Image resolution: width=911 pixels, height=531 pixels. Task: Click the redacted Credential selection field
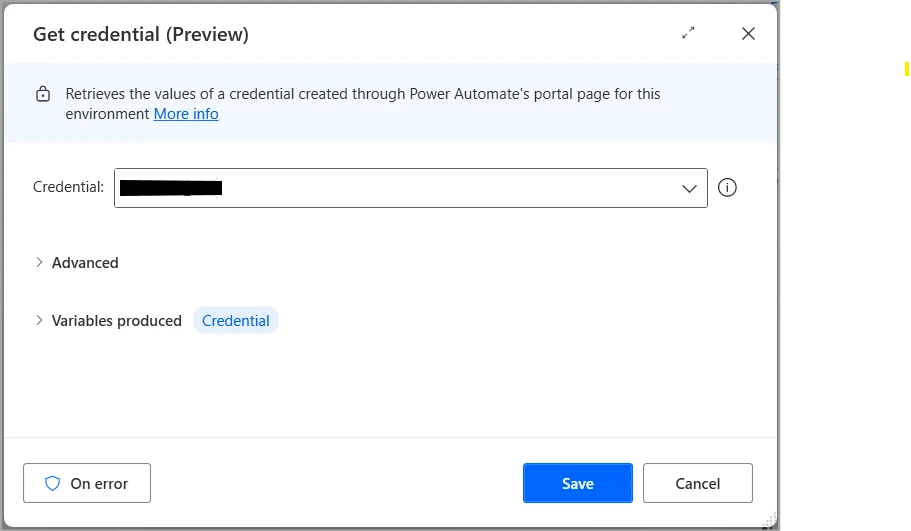coord(400,188)
